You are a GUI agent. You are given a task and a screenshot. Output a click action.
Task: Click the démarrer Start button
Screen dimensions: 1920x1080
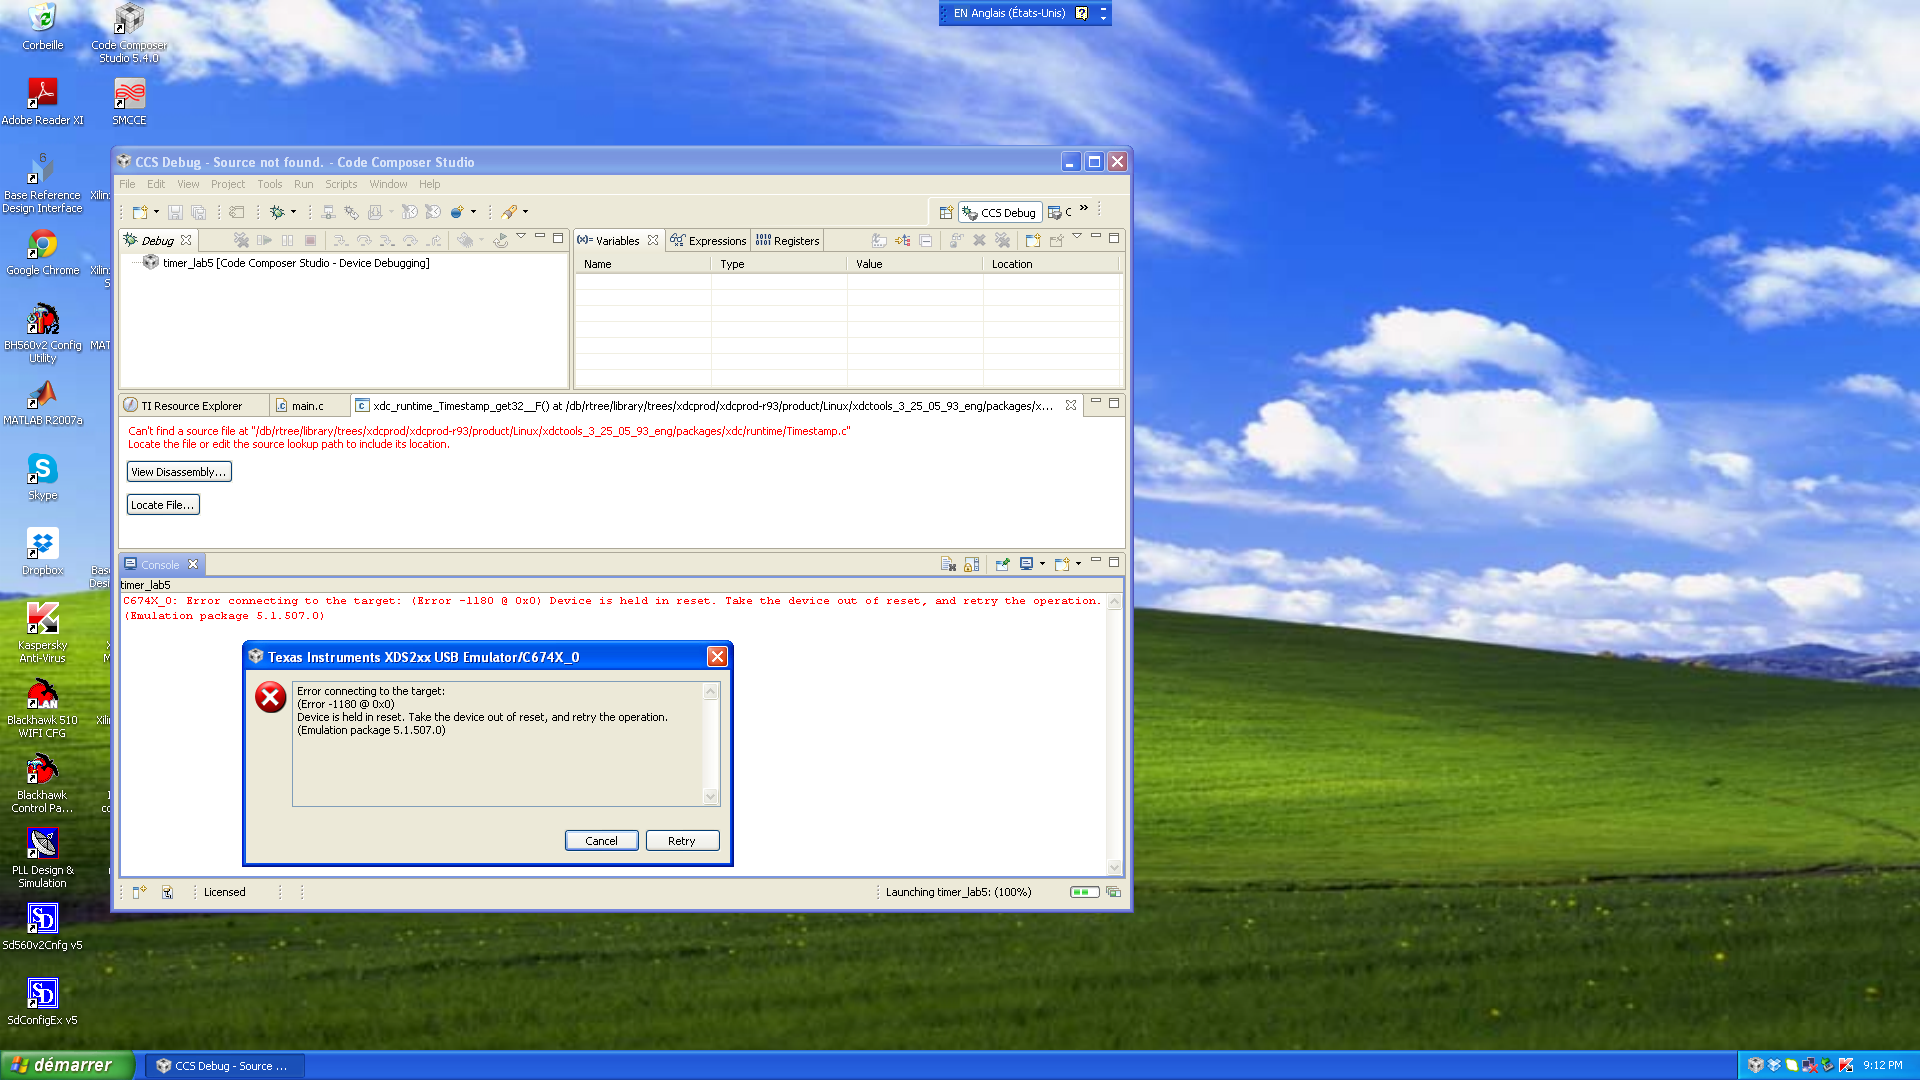(x=66, y=1065)
